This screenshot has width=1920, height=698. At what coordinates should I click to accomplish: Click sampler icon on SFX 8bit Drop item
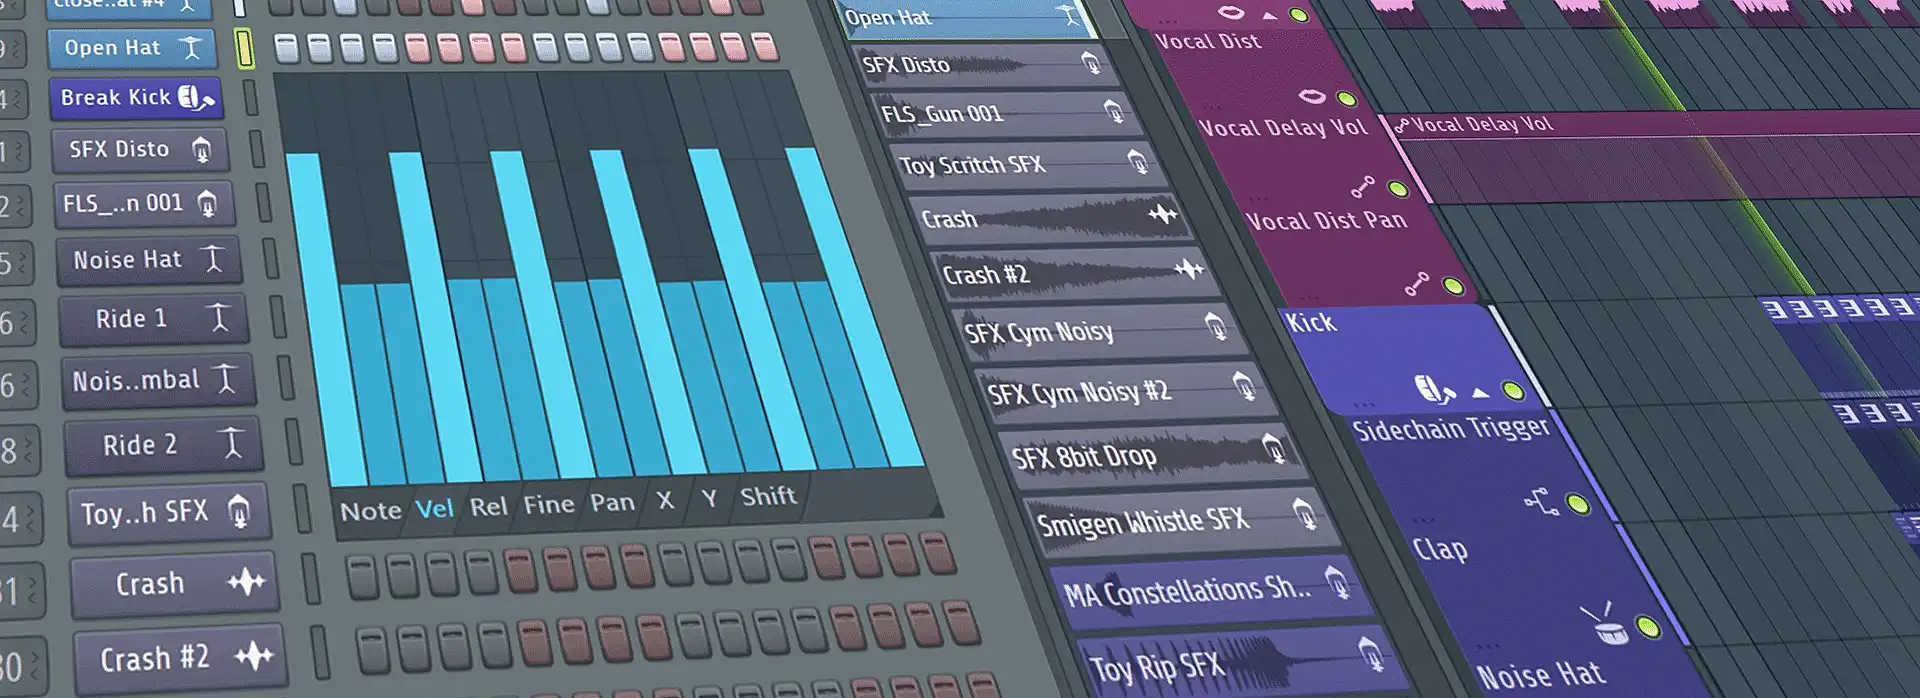(1273, 447)
